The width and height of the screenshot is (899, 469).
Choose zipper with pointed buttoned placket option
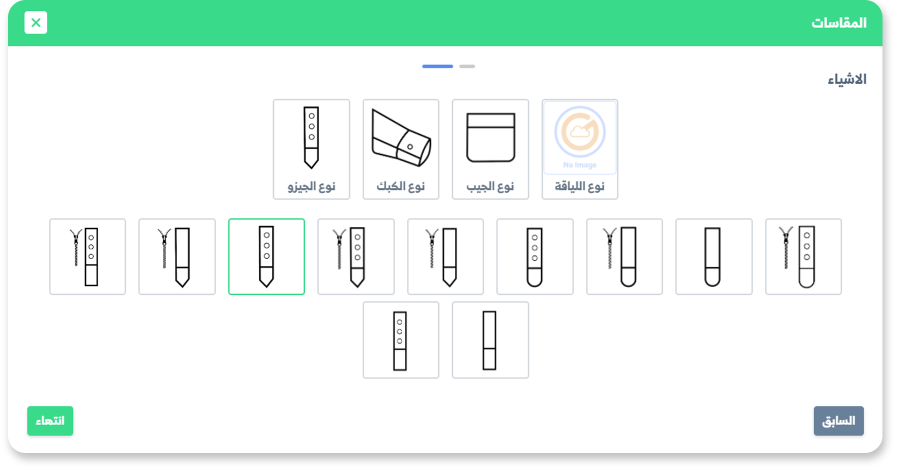pos(356,257)
